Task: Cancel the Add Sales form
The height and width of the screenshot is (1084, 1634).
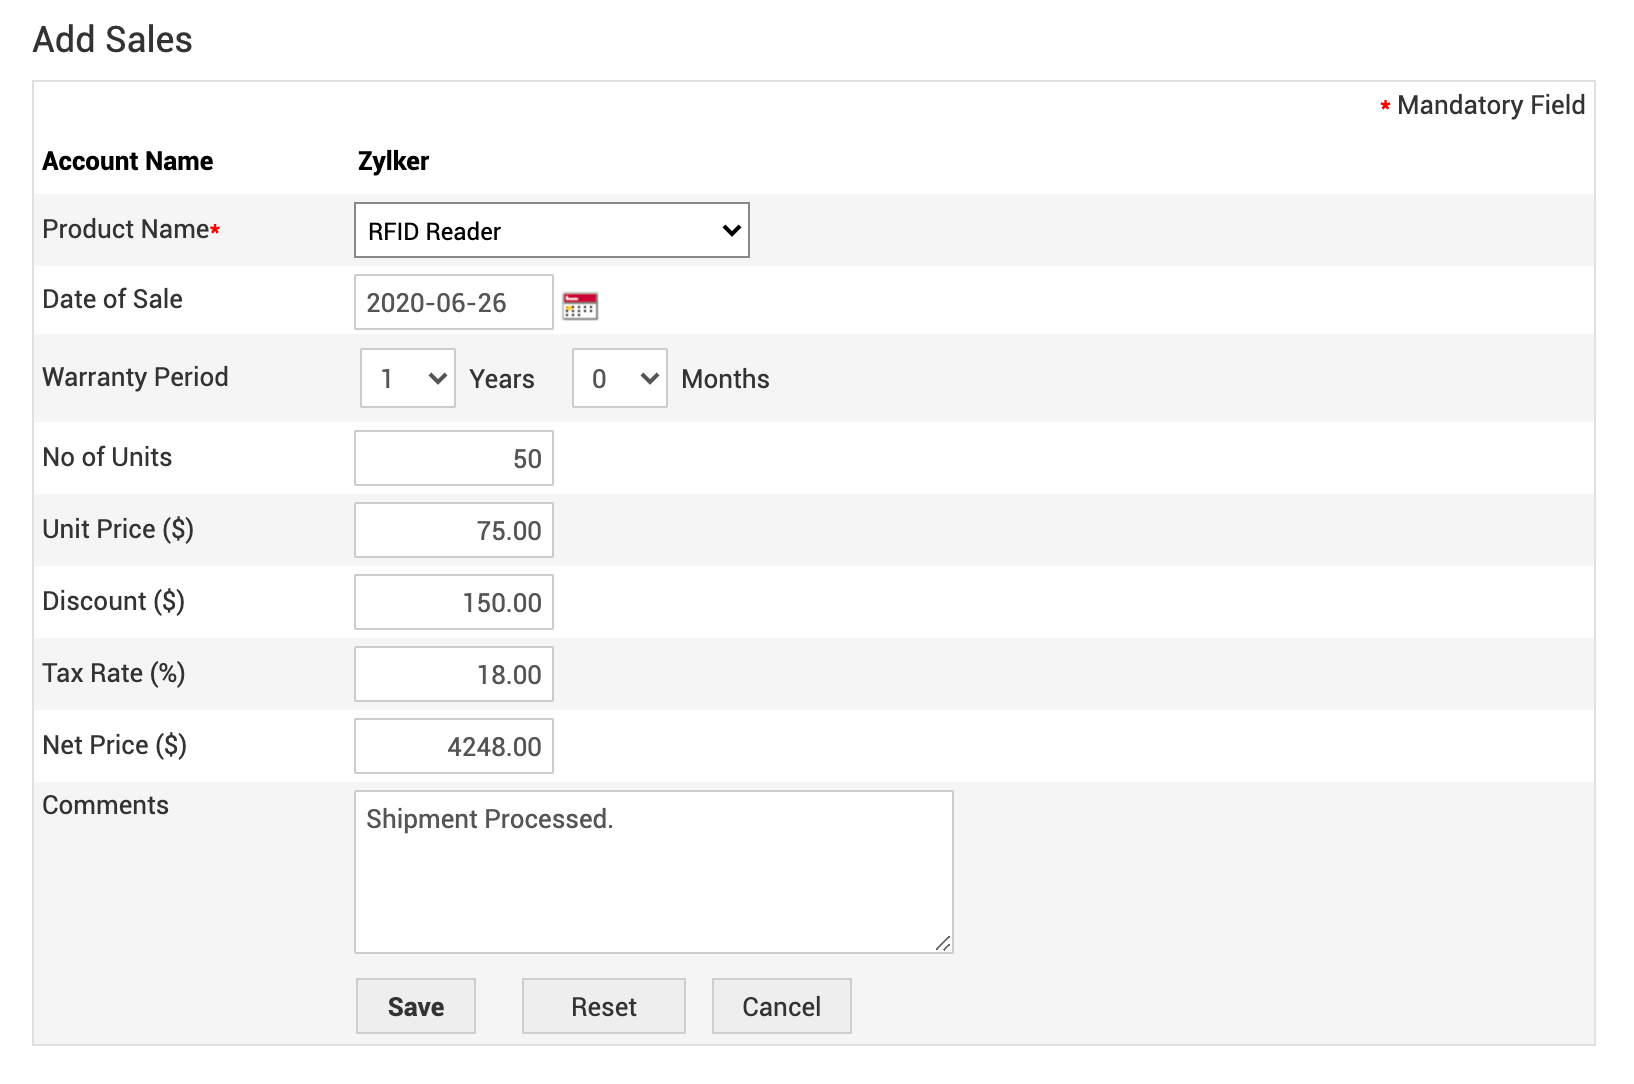Action: coord(781,1006)
